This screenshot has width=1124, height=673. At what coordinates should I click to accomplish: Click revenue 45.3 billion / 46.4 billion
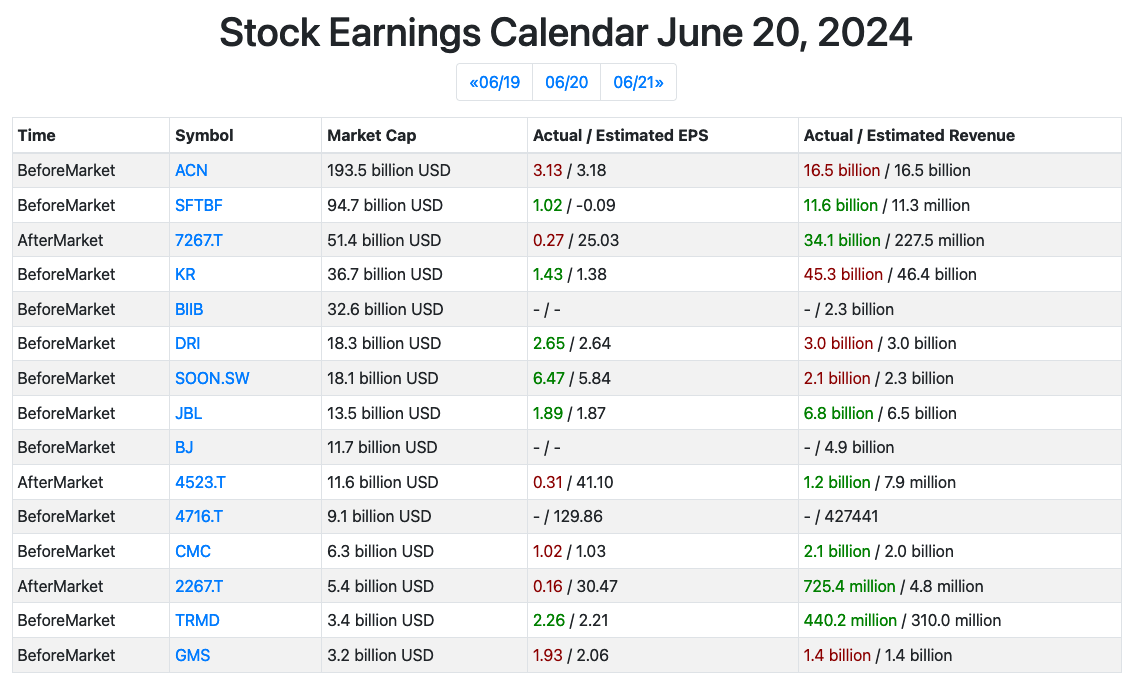(890, 275)
